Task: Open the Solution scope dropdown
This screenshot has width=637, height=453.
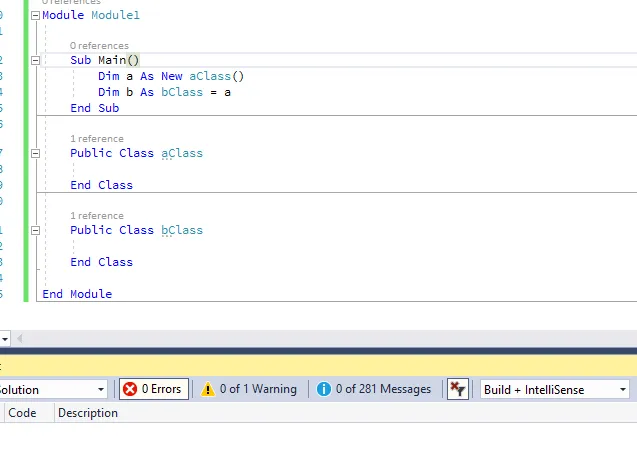Action: coord(53,390)
